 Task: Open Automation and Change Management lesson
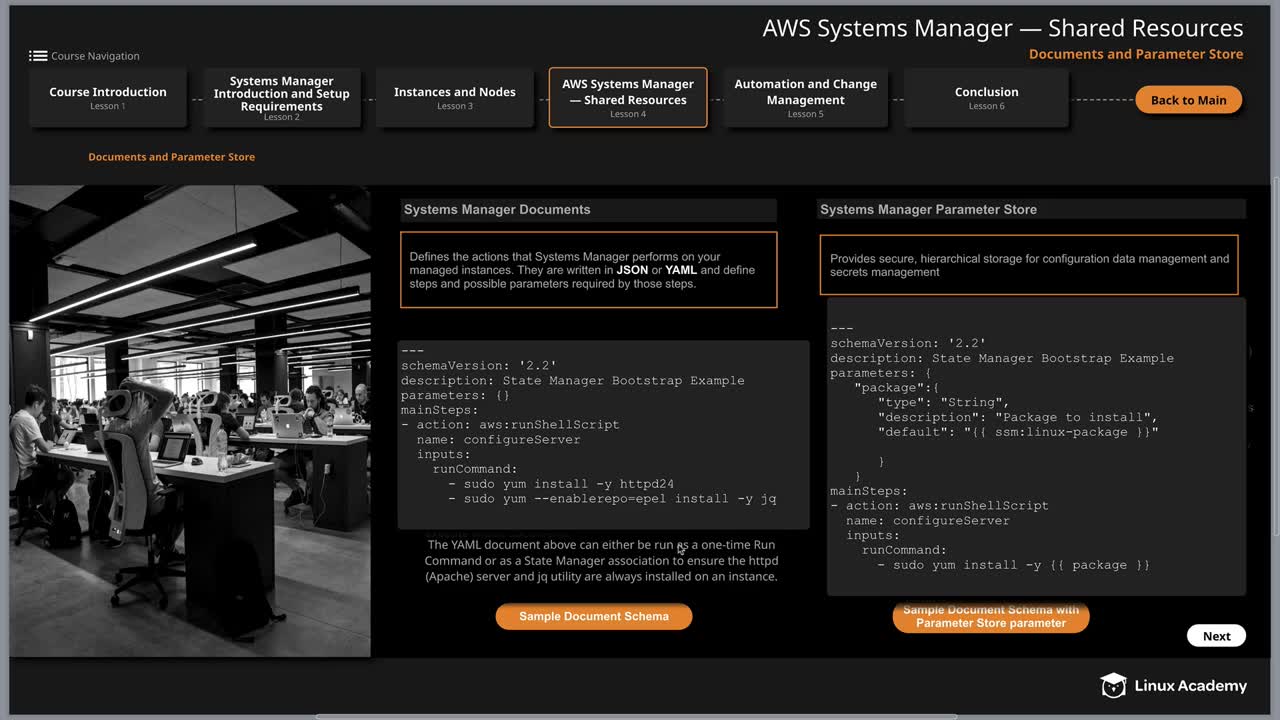[x=805, y=97]
